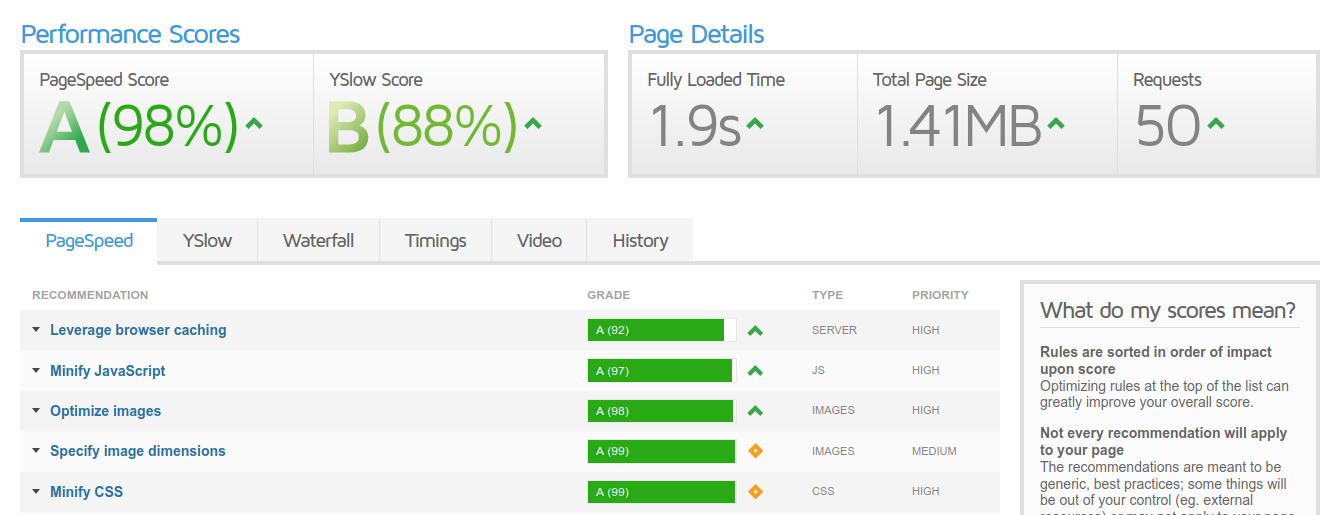
Task: Click green up arrow in Minify JavaScript row
Action: [x=755, y=371]
